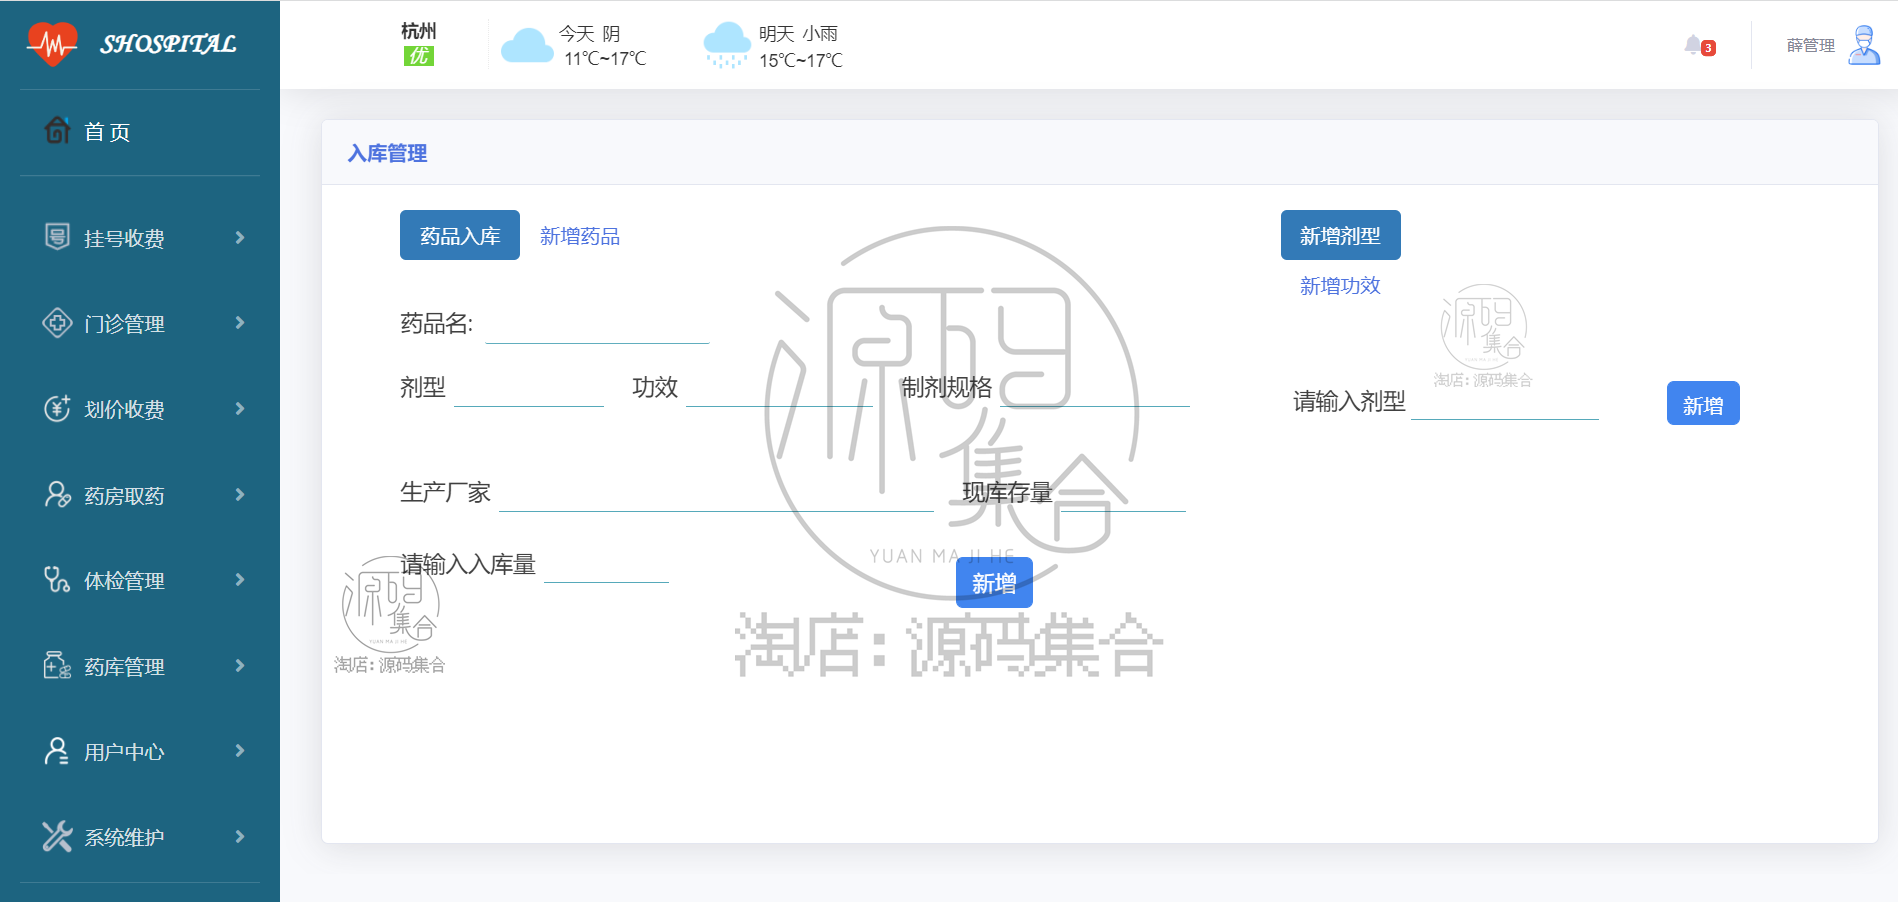Click the home house icon
This screenshot has height=902, width=1898.
click(57, 130)
